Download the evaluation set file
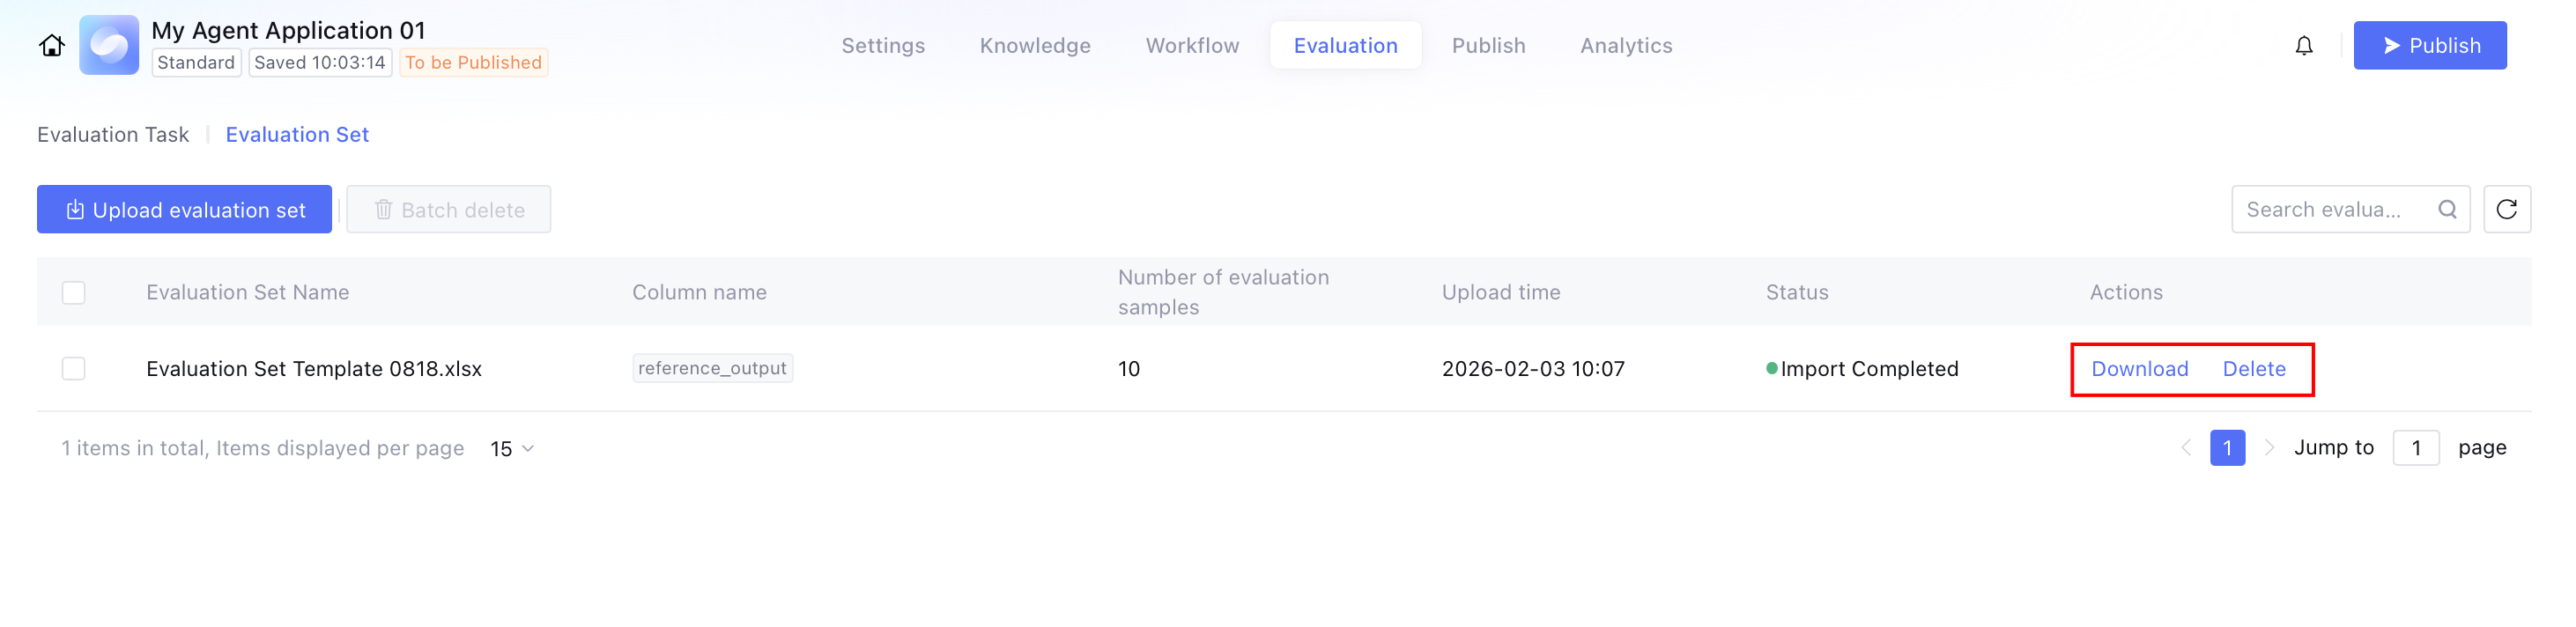 (2139, 369)
